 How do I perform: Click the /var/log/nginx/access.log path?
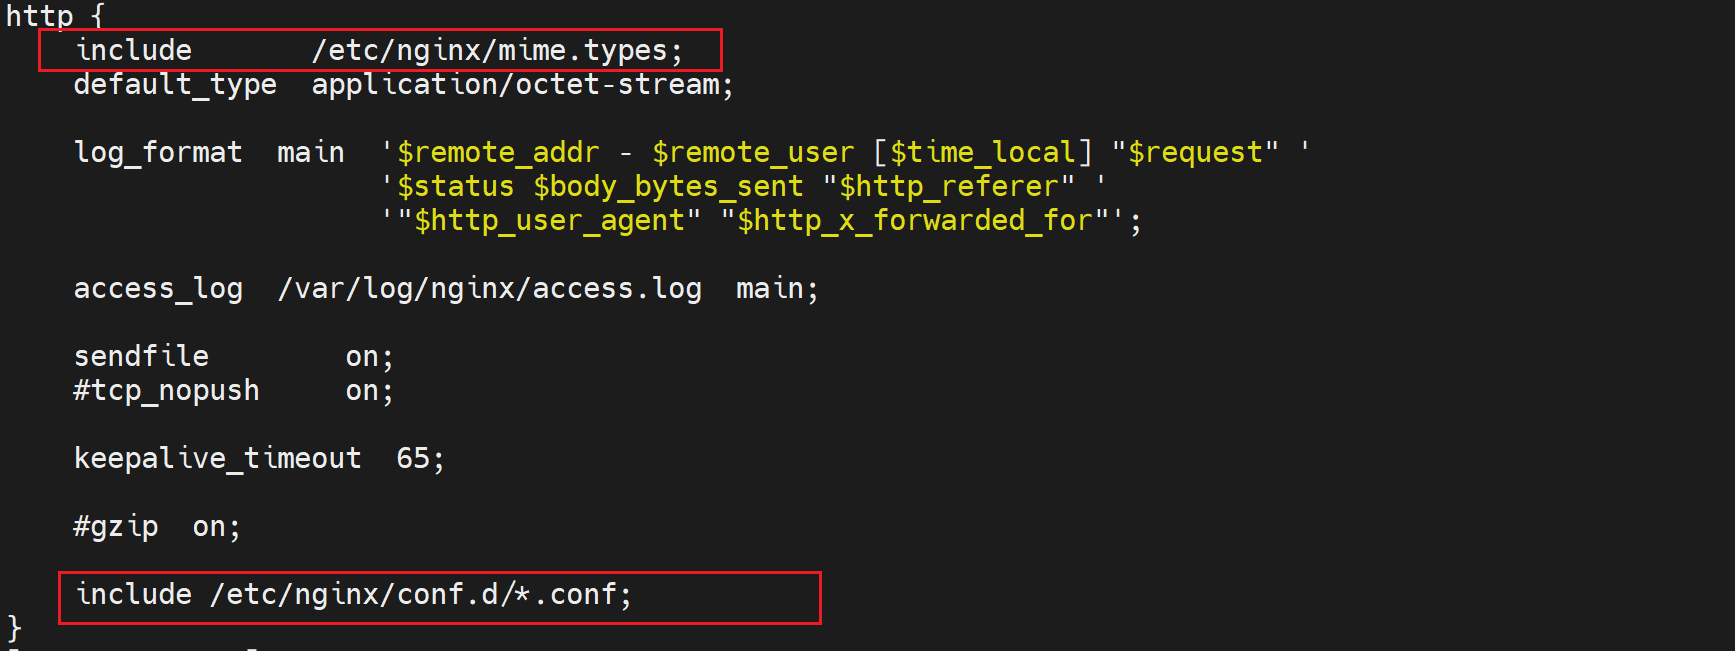(490, 289)
